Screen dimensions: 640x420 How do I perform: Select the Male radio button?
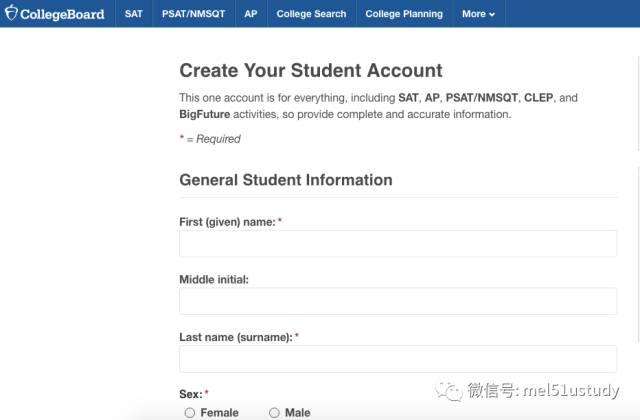274,413
